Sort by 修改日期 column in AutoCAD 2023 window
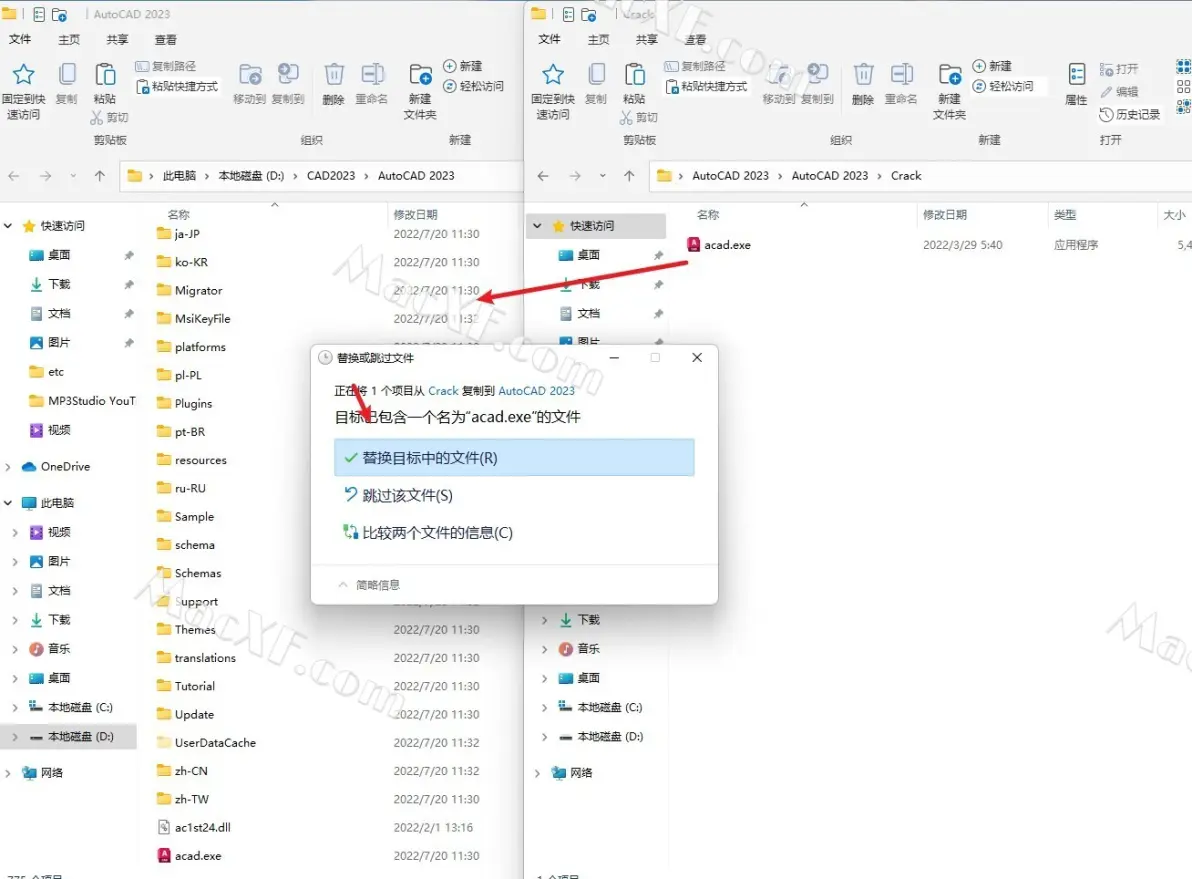1192x879 pixels. (x=415, y=214)
